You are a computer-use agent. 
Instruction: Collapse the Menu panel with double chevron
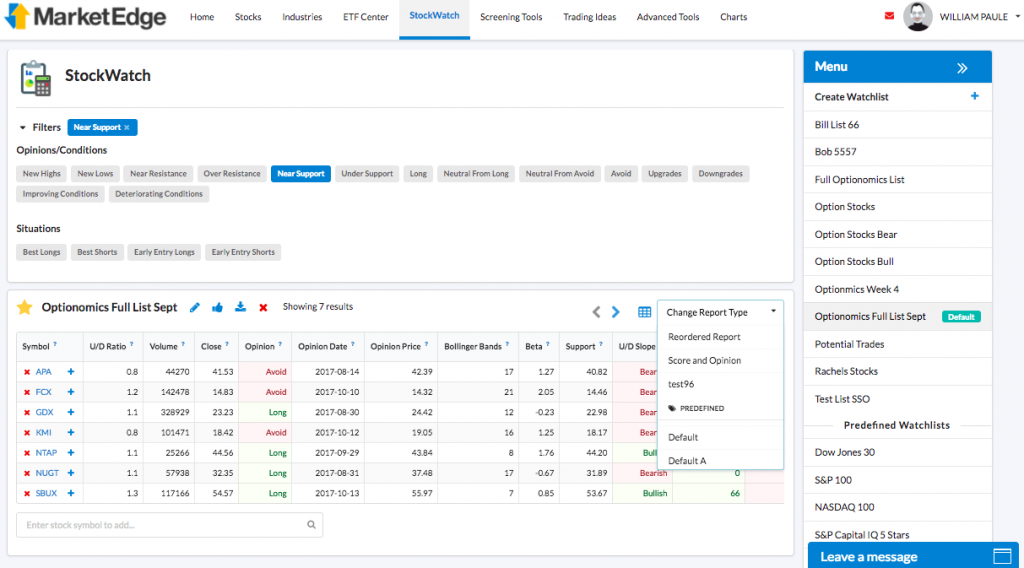tap(962, 68)
